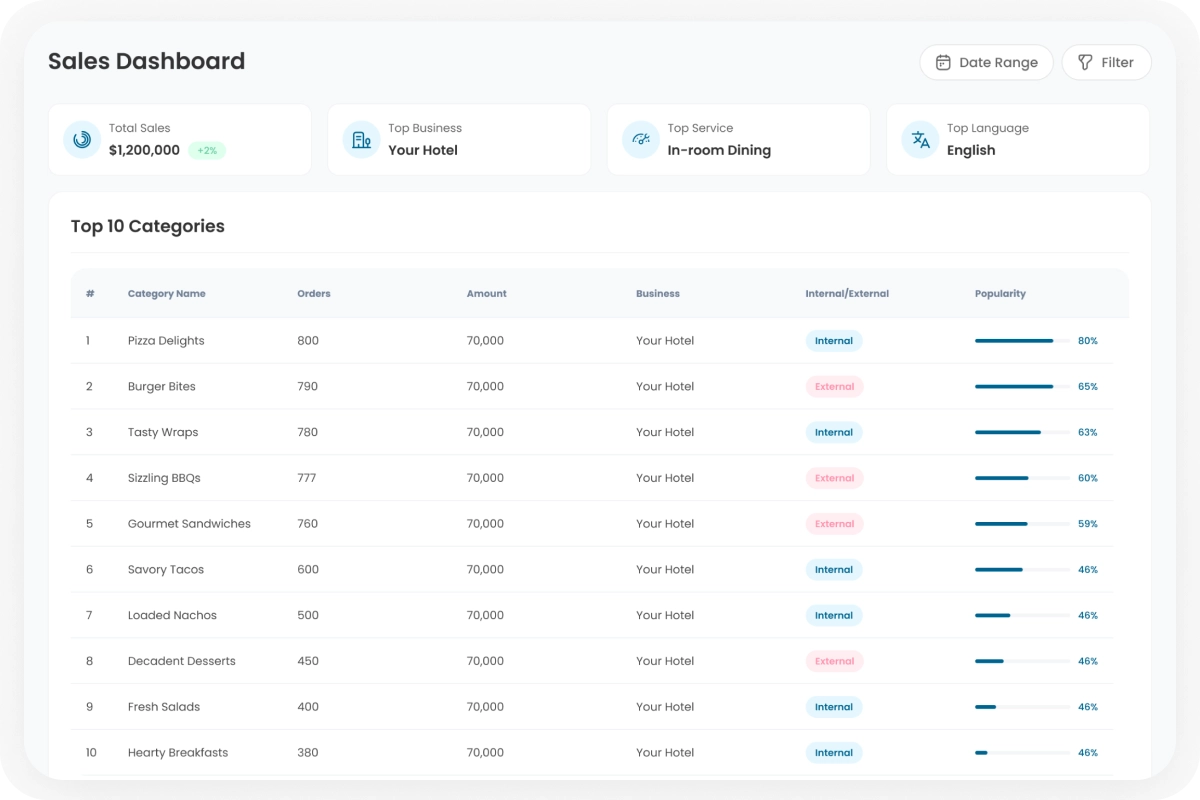This screenshot has width=1200, height=800.
Task: Click the Top Service gauge icon
Action: [640, 140]
